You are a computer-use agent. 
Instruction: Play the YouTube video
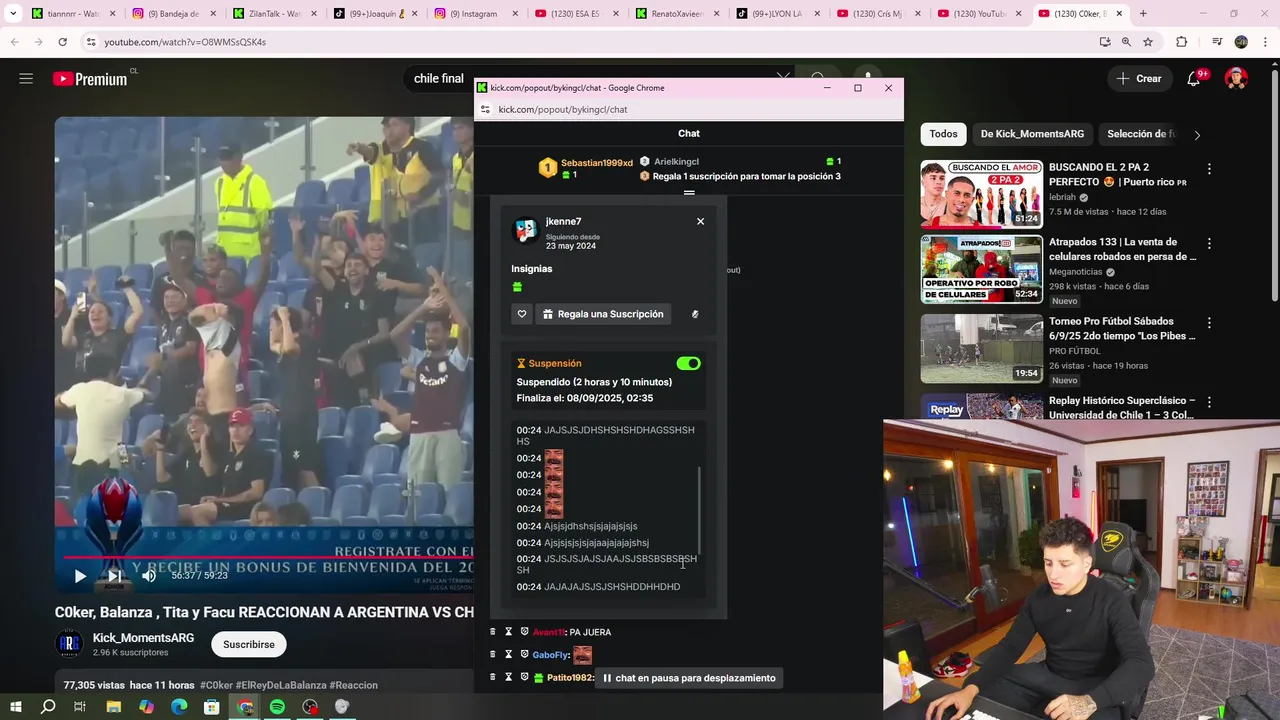(x=80, y=575)
